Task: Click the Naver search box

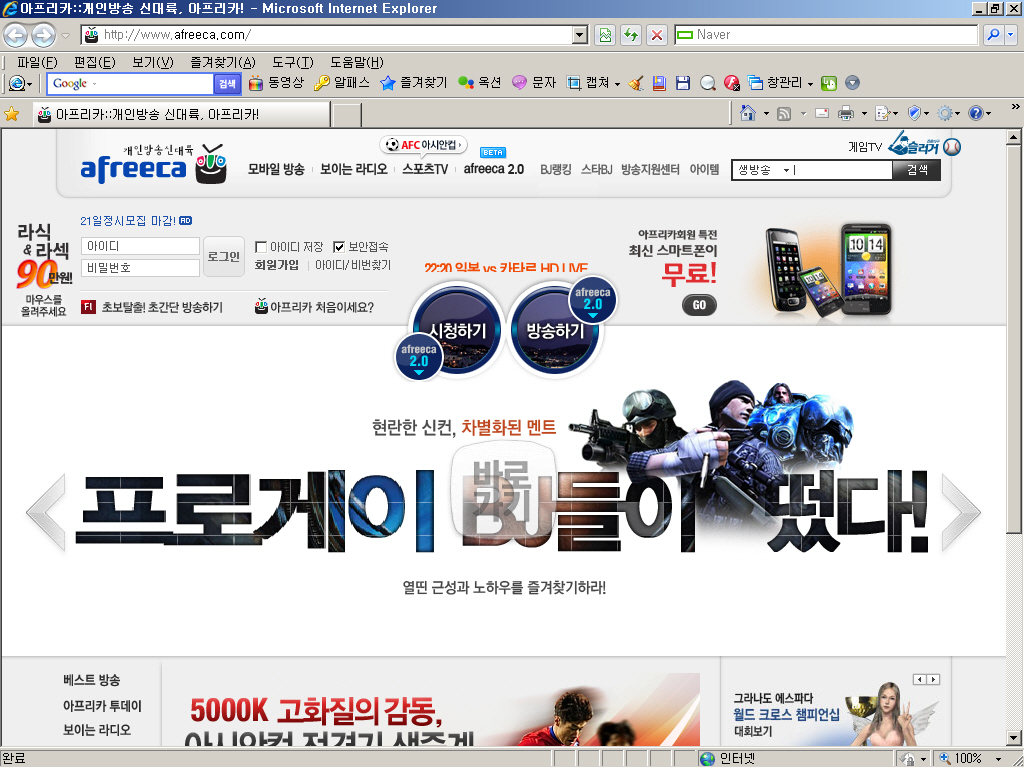Action: tap(825, 35)
